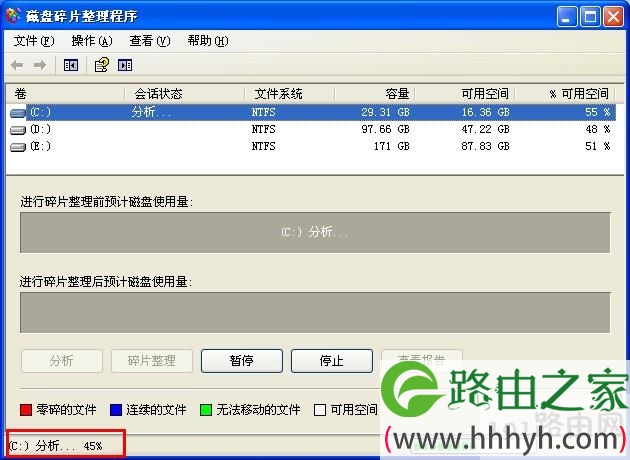Click the status bar analysis 45% text
630x460 pixels.
click(55, 446)
